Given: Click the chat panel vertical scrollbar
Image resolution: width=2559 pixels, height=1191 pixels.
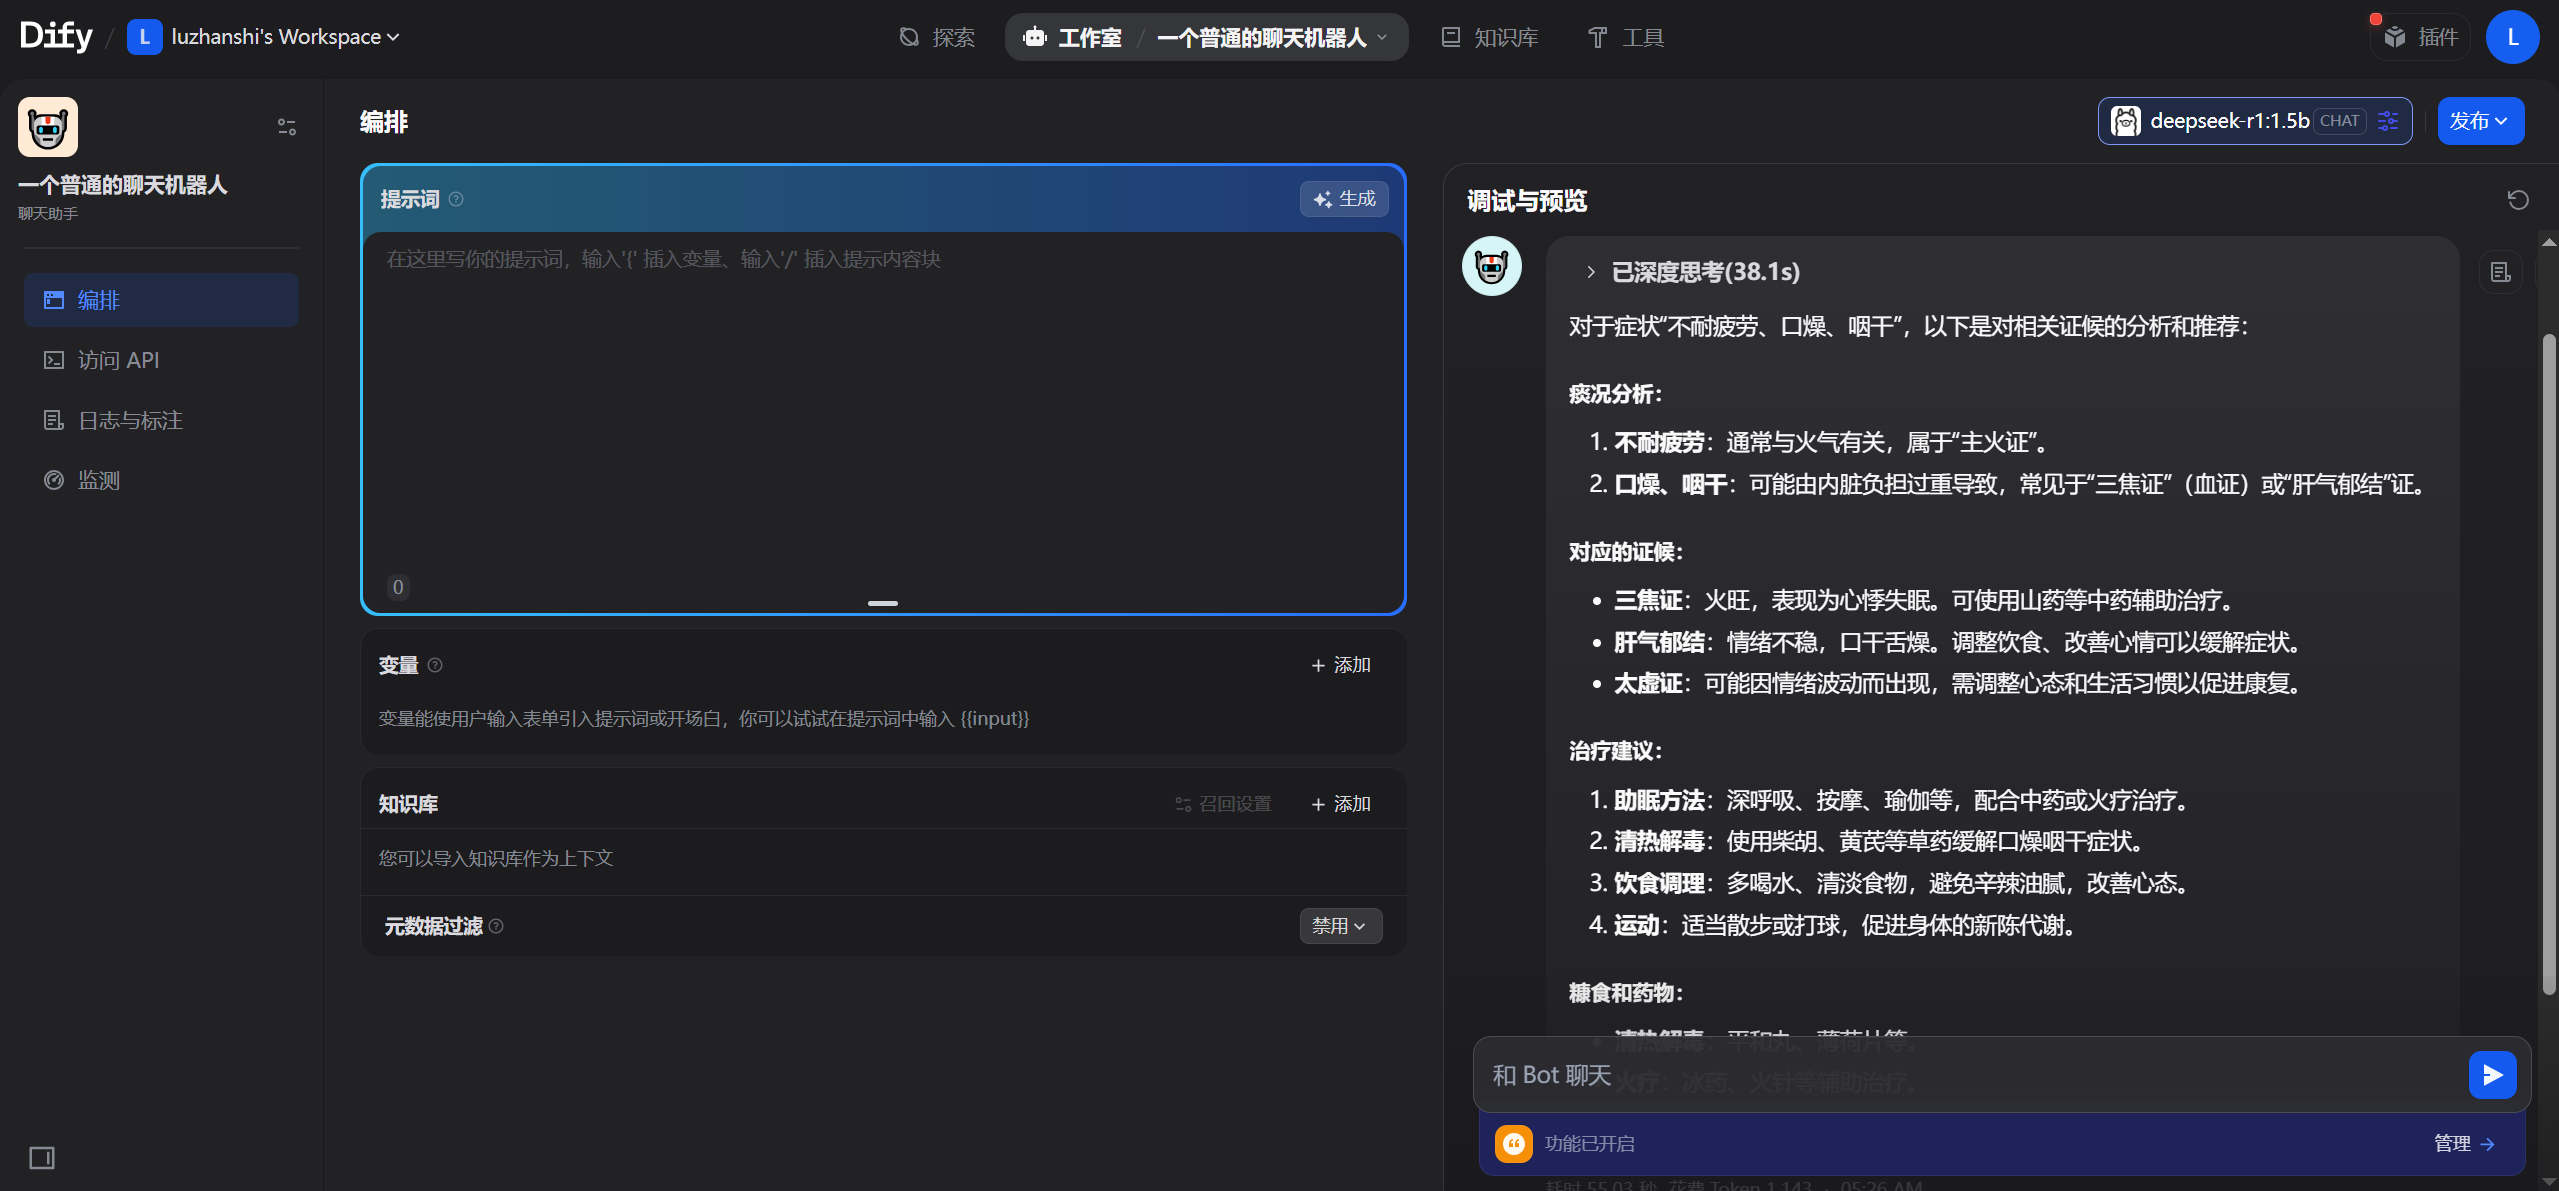Looking at the screenshot, I should click(x=2548, y=660).
